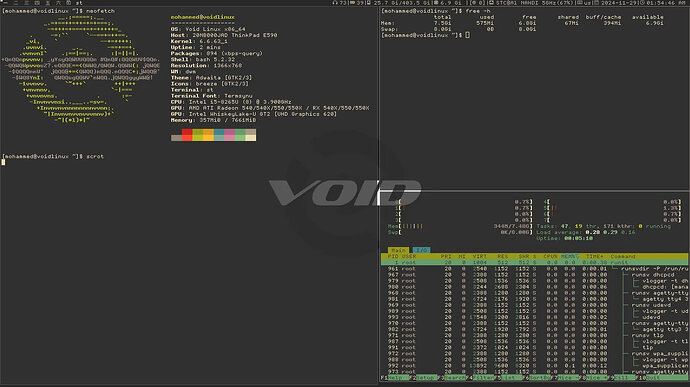Click the 'Resolution: 1366x768' line
The image size is (690, 387).
pyautogui.click(x=206, y=66)
